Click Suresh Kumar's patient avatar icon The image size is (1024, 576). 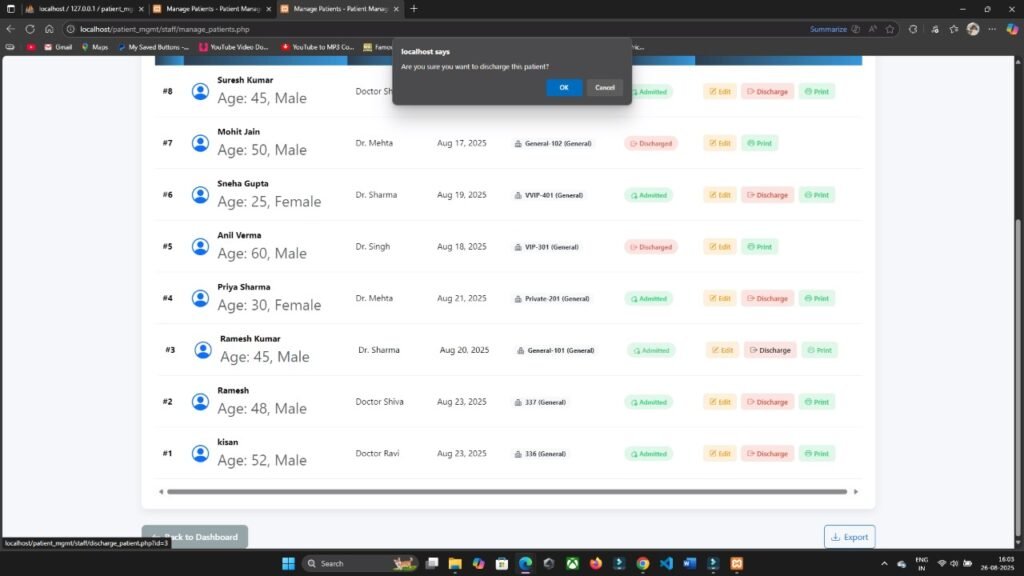pos(200,91)
